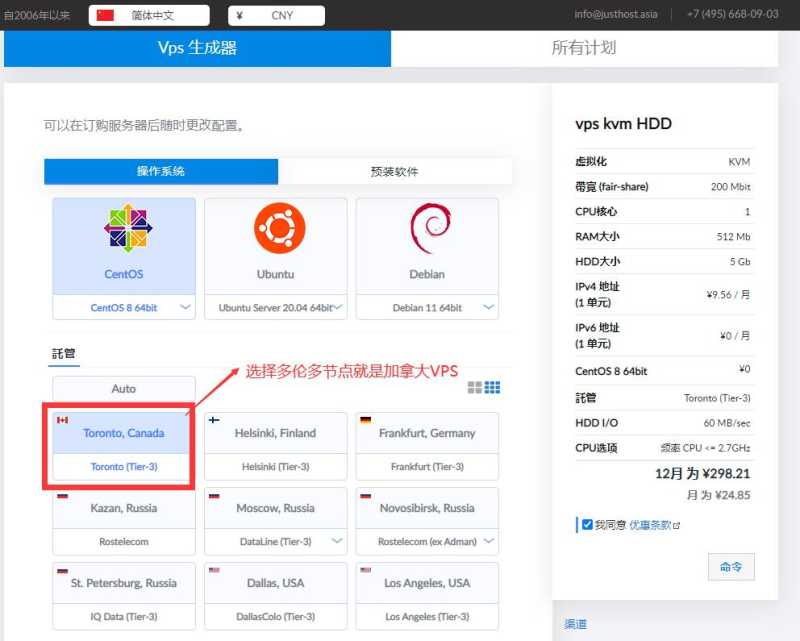
Task: Click the vps kvm HDD plan title
Action: pyautogui.click(x=623, y=124)
